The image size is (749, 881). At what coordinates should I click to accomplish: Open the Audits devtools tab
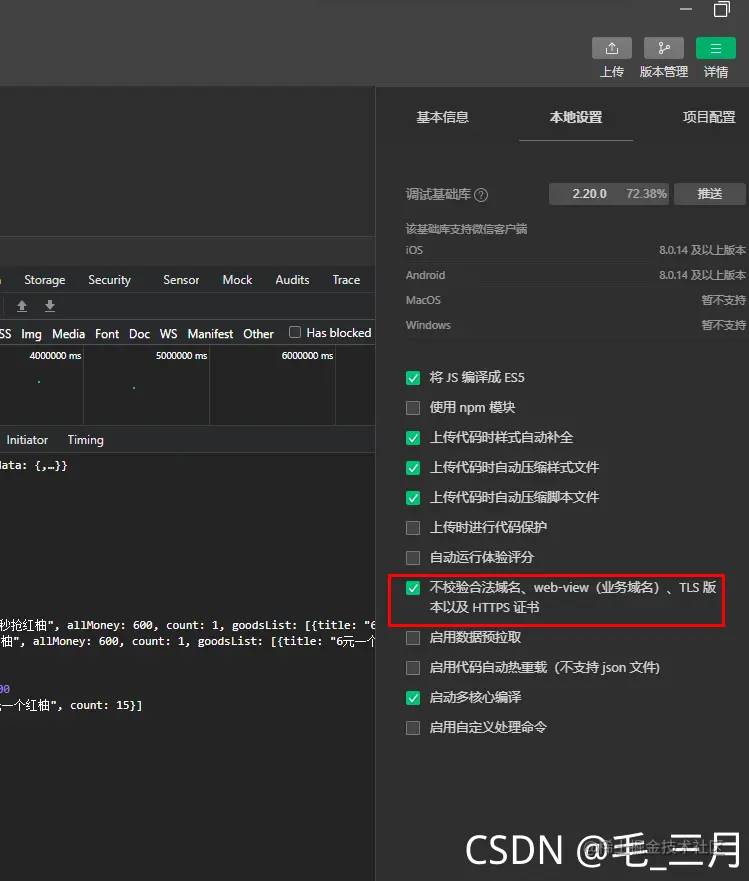point(292,280)
